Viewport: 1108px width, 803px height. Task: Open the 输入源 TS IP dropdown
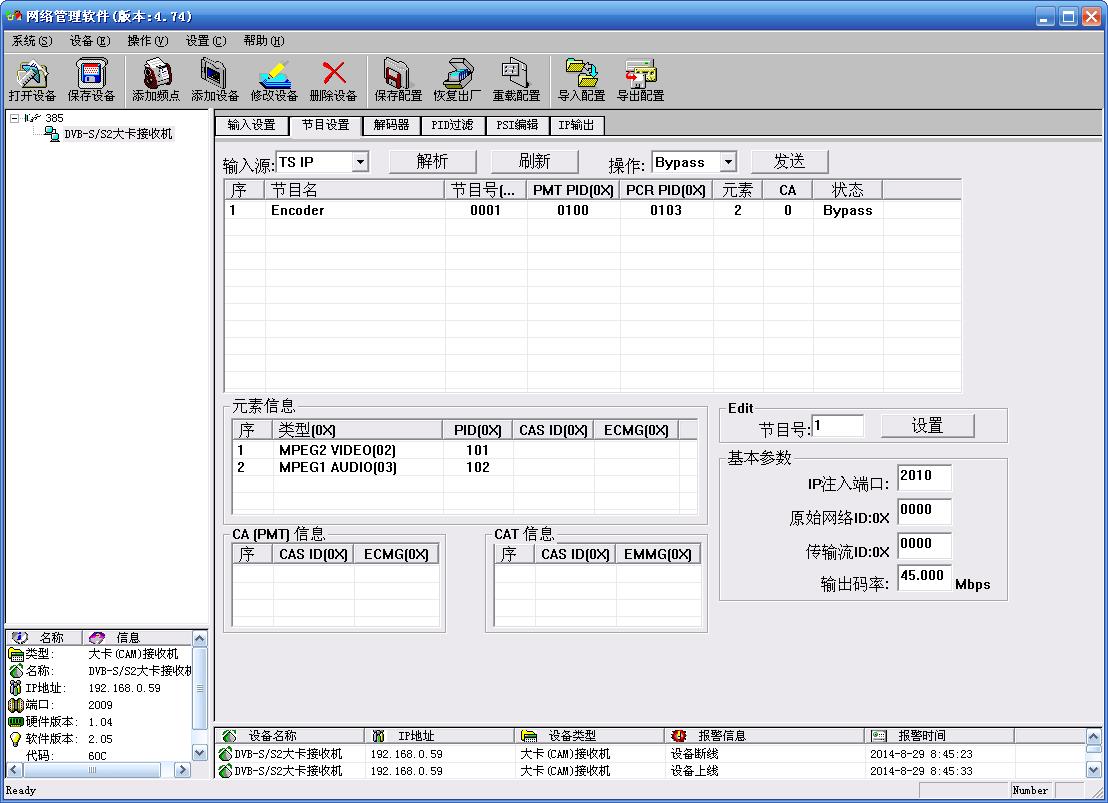point(360,162)
